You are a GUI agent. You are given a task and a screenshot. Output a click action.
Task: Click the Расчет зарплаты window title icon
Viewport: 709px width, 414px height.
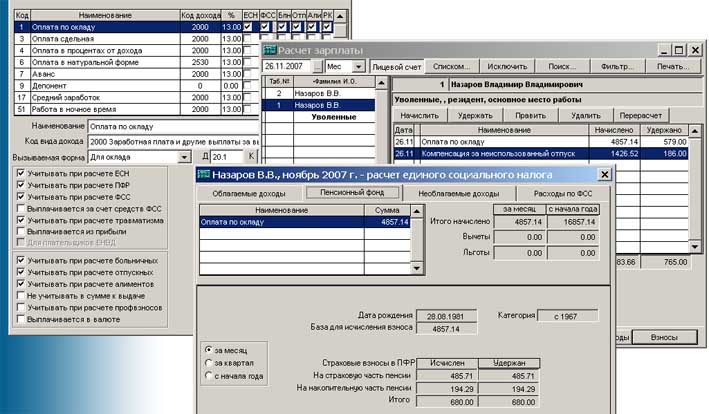[x=270, y=49]
